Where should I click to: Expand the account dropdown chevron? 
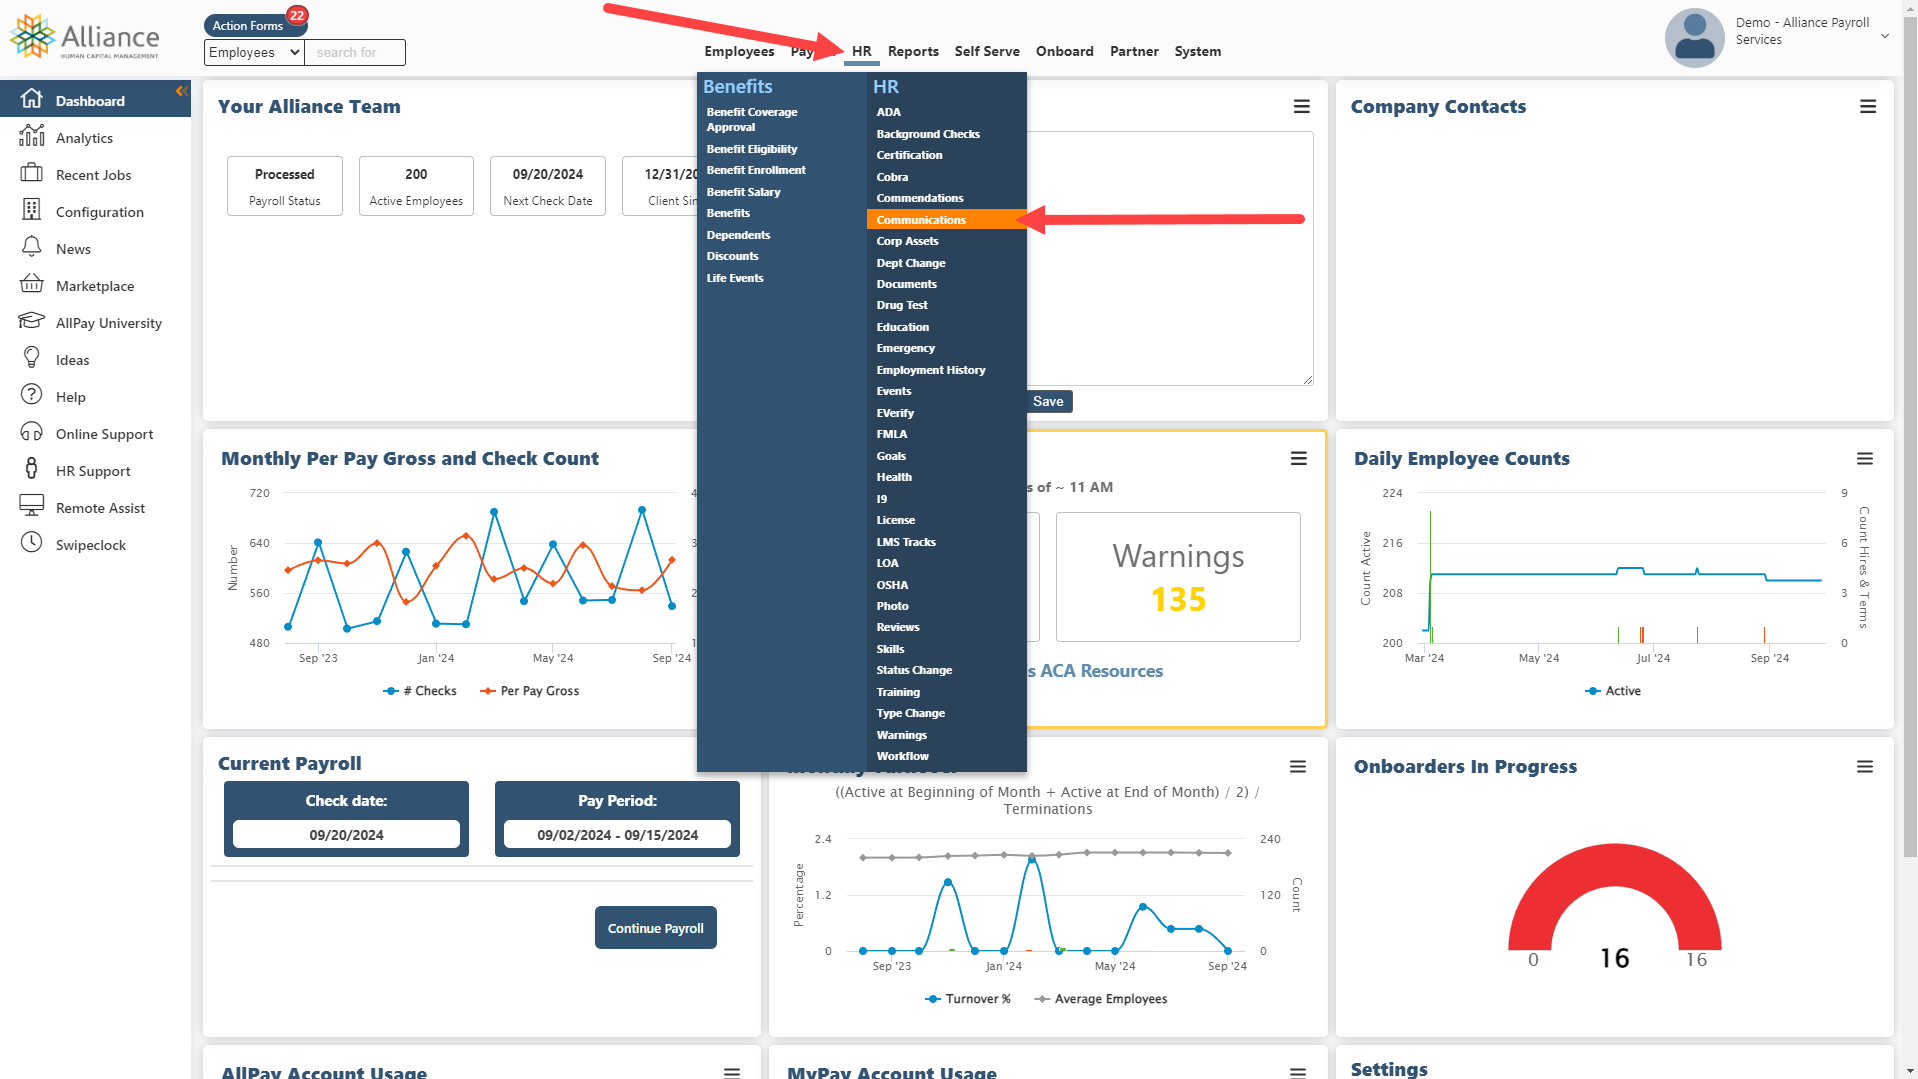click(1885, 36)
